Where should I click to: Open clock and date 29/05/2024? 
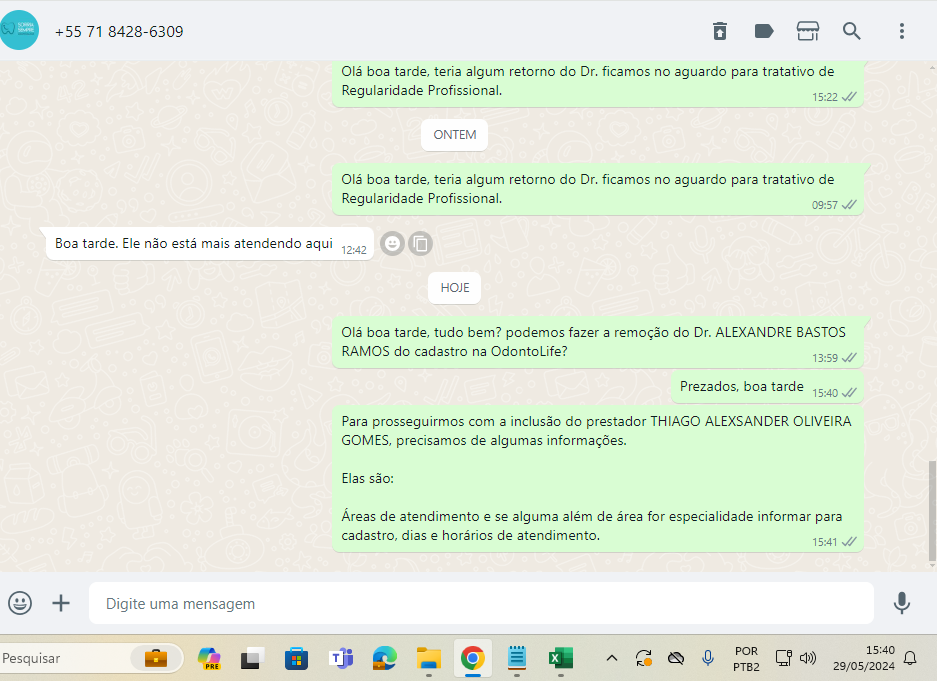(x=864, y=658)
